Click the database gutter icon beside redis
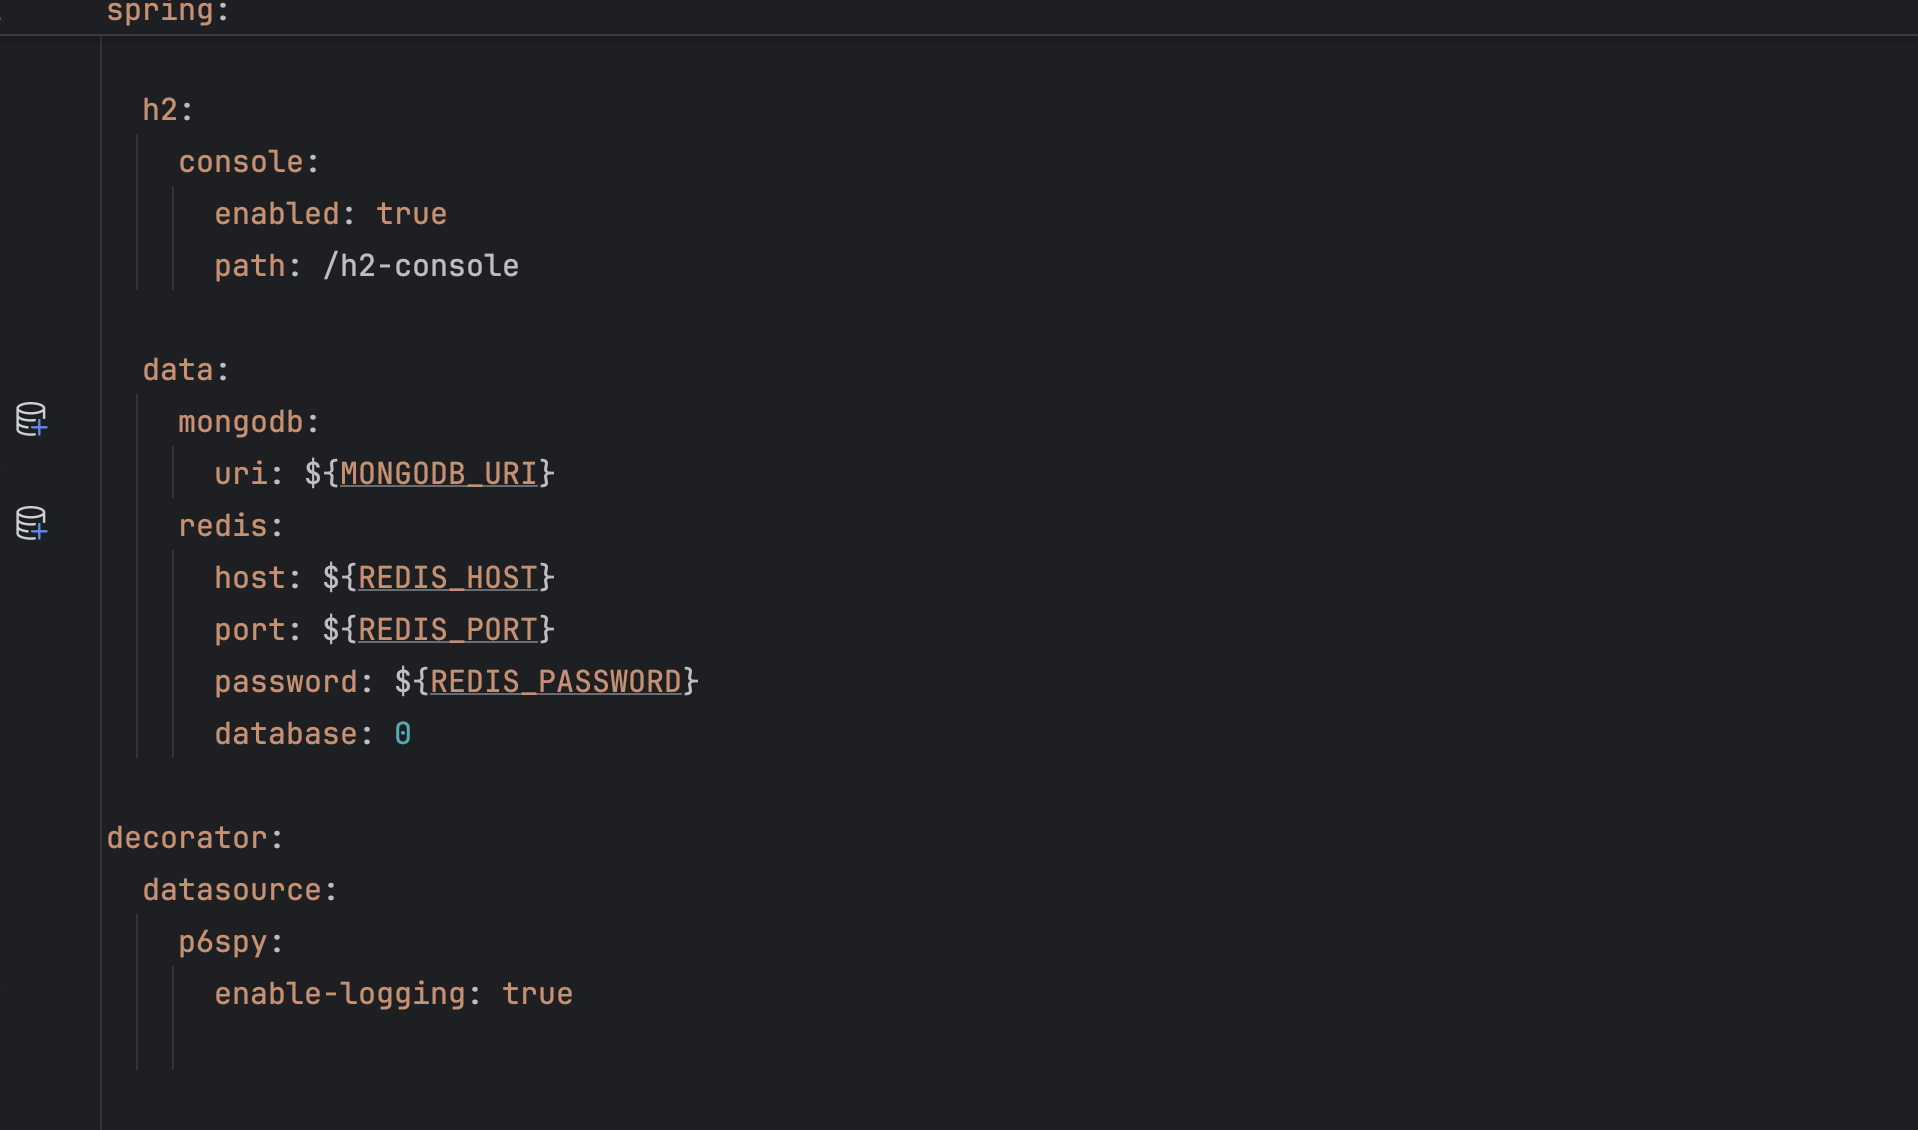The height and width of the screenshot is (1130, 1918). [31, 523]
